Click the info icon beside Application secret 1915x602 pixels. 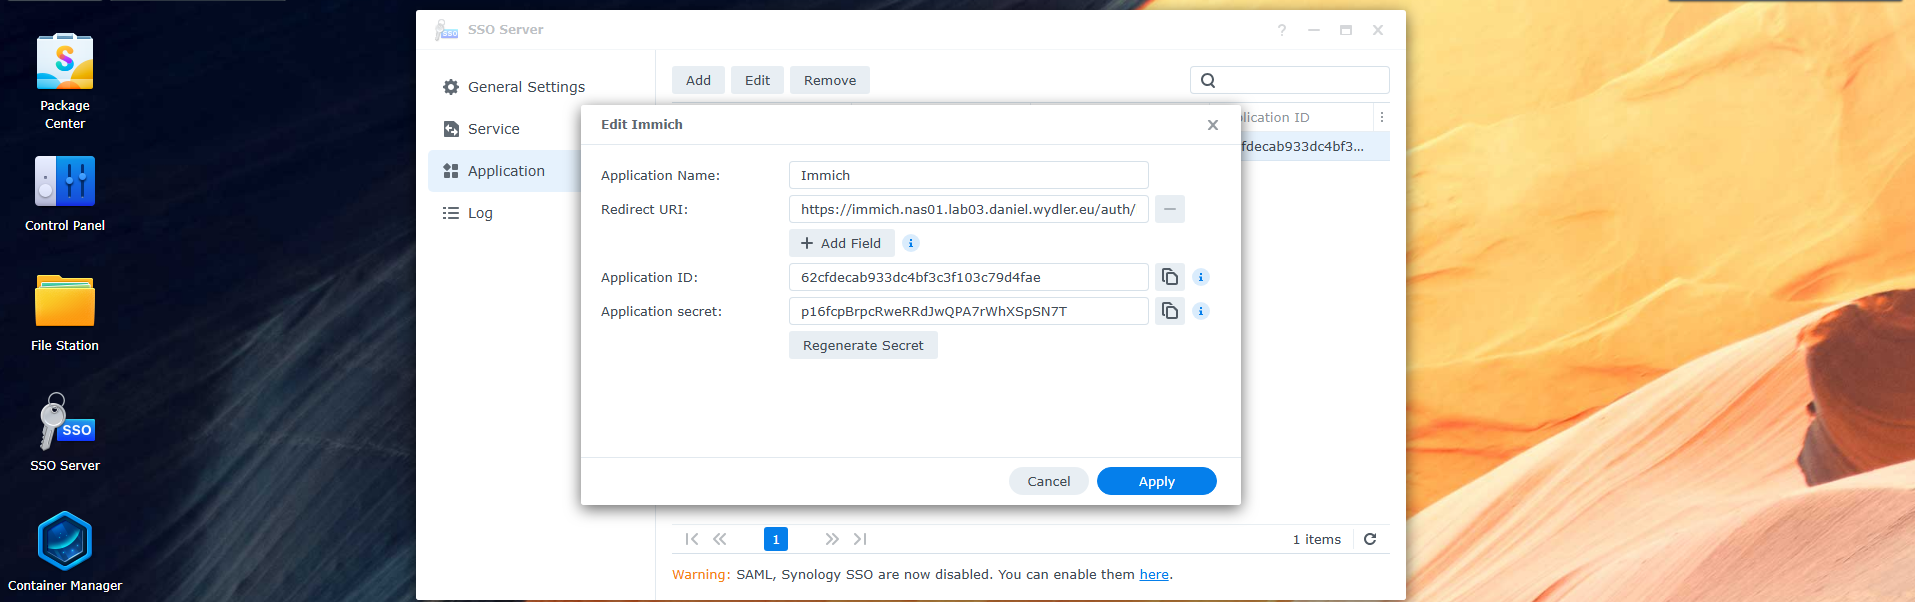click(1201, 311)
